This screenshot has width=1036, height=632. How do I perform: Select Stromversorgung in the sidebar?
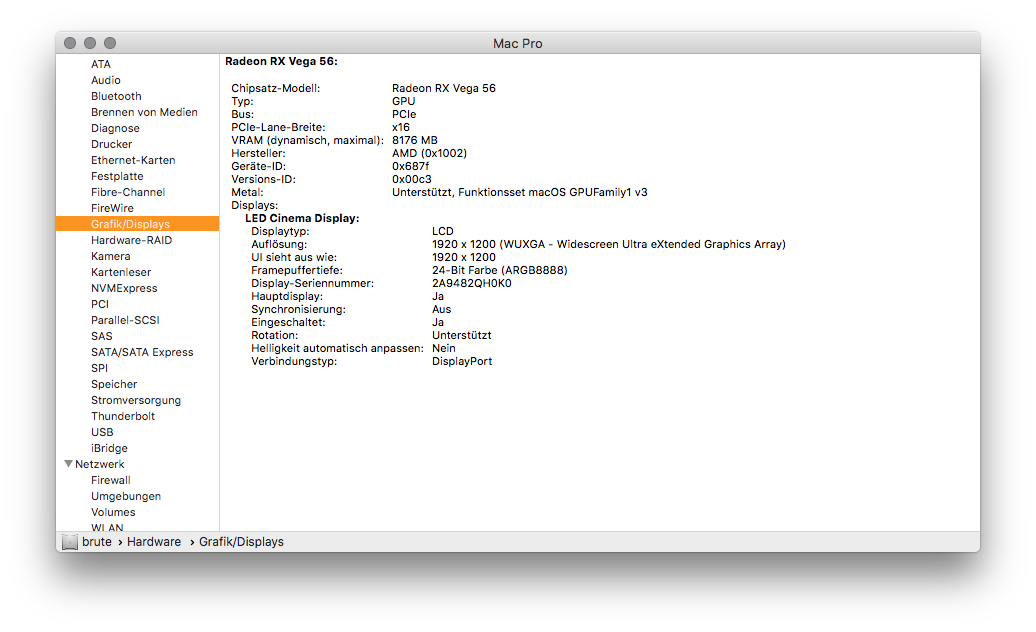[x=136, y=400]
